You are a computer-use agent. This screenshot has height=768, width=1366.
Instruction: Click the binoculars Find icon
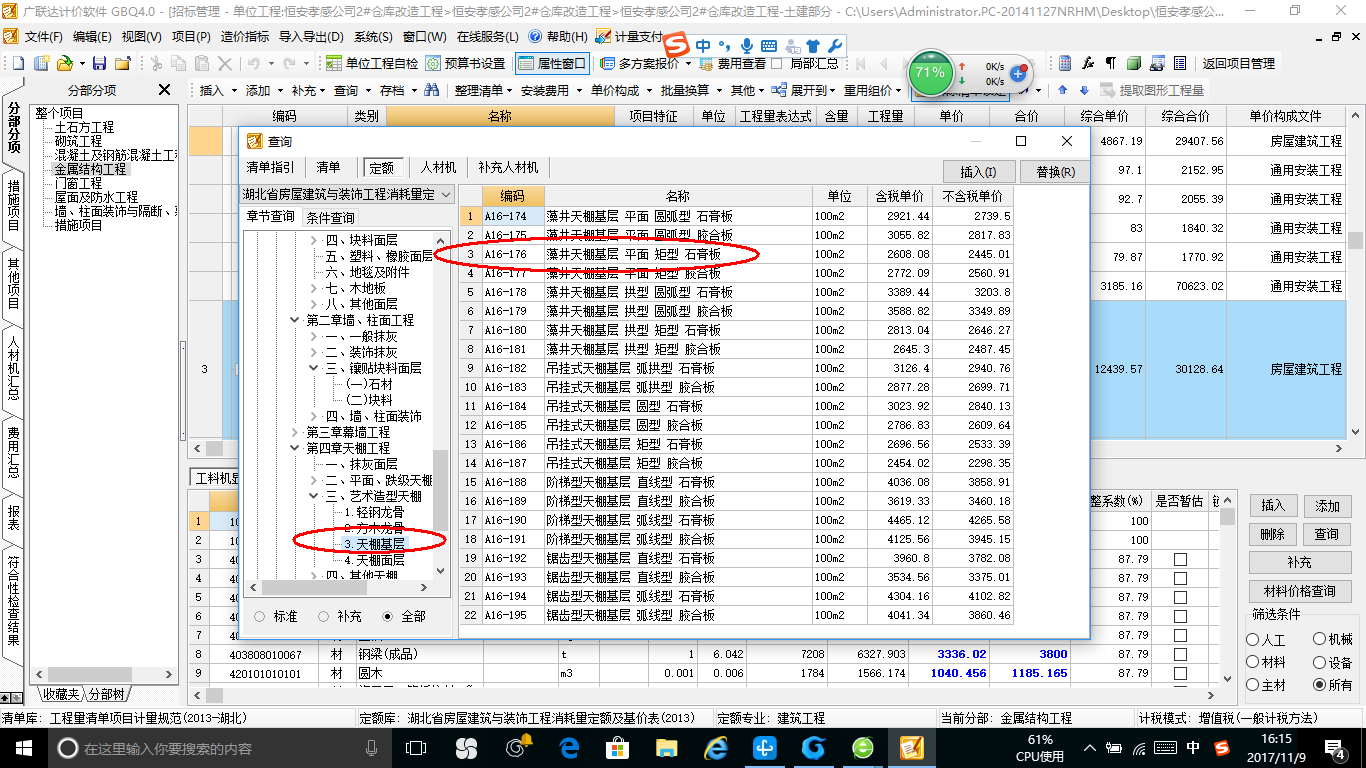432,90
